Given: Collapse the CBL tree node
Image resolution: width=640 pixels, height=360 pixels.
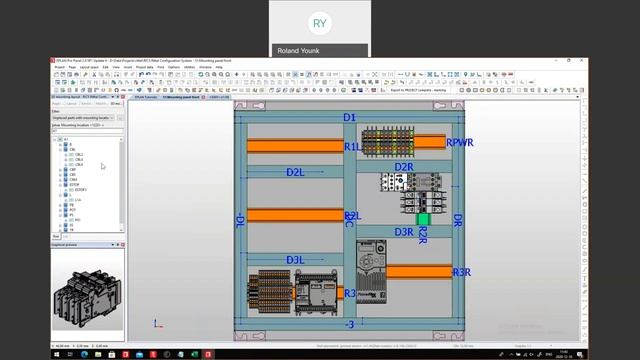Looking at the screenshot, I should coord(60,150).
